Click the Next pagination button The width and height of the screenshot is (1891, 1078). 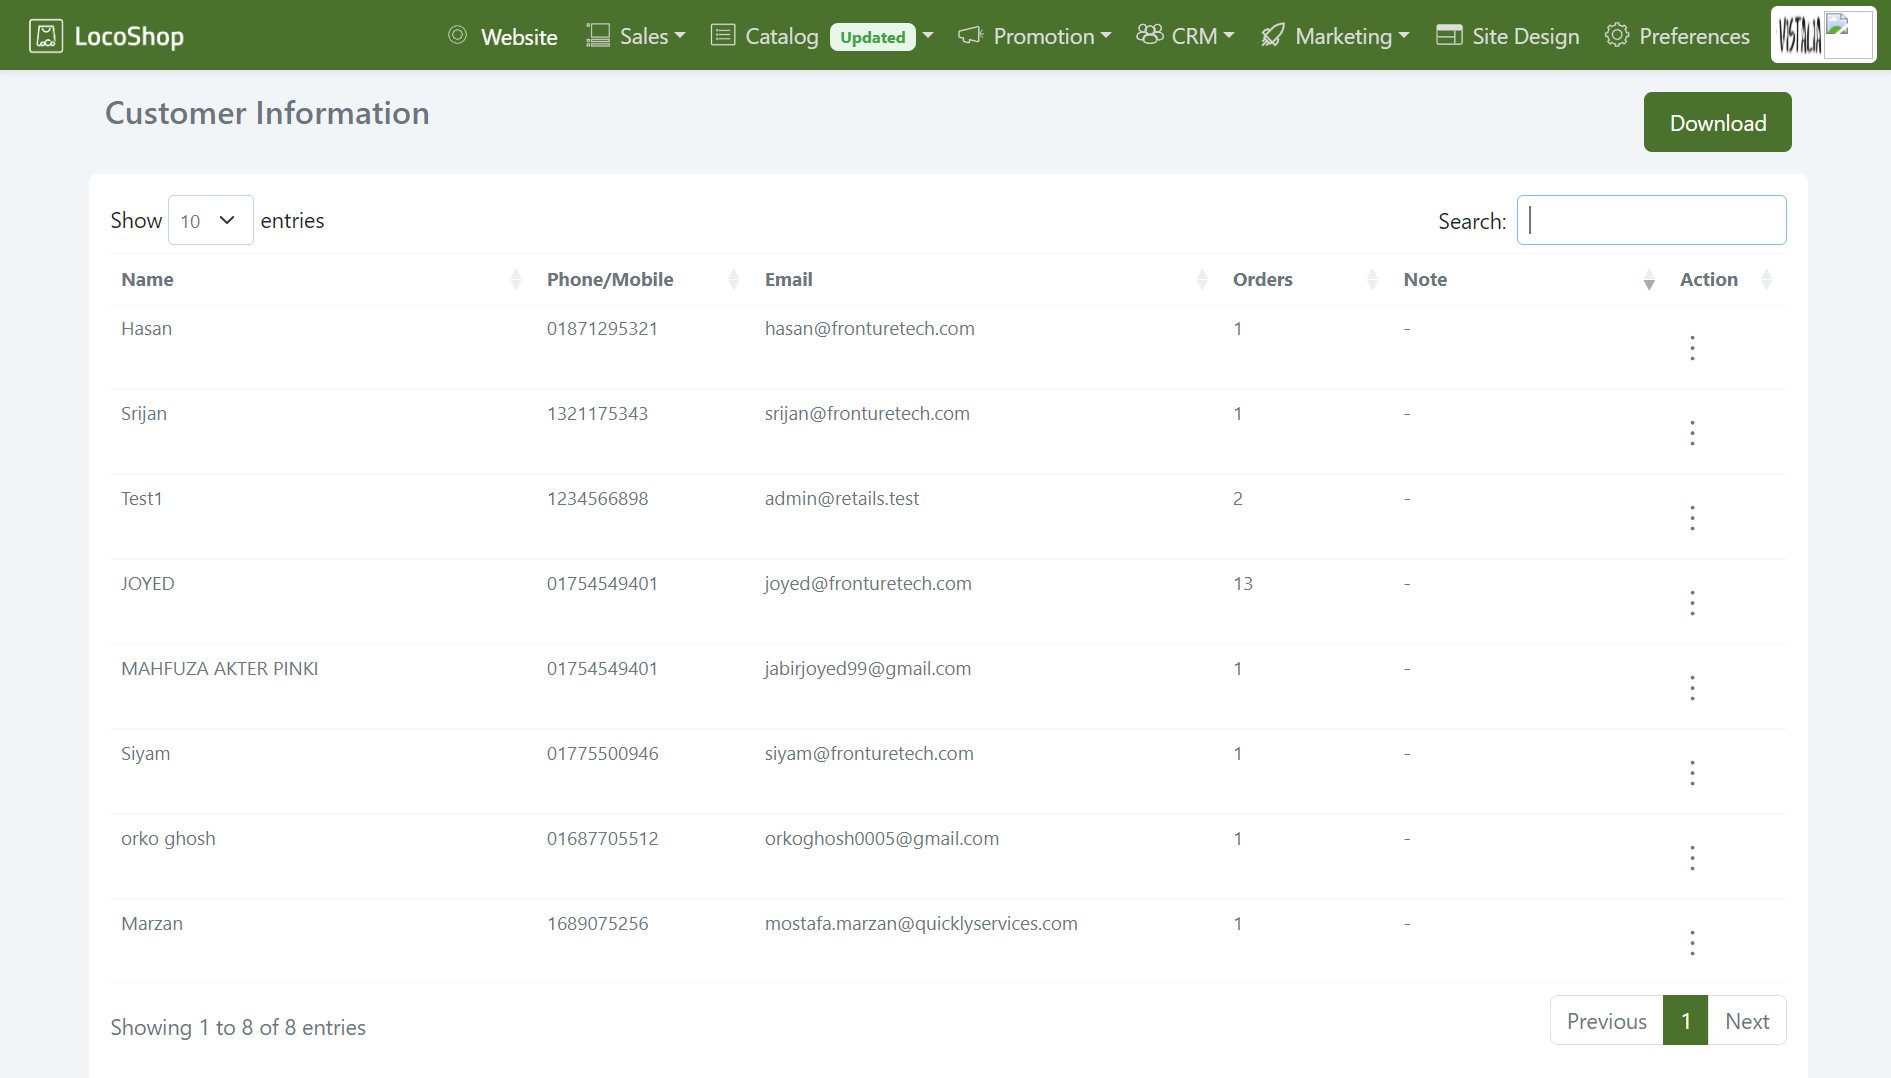point(1746,1021)
